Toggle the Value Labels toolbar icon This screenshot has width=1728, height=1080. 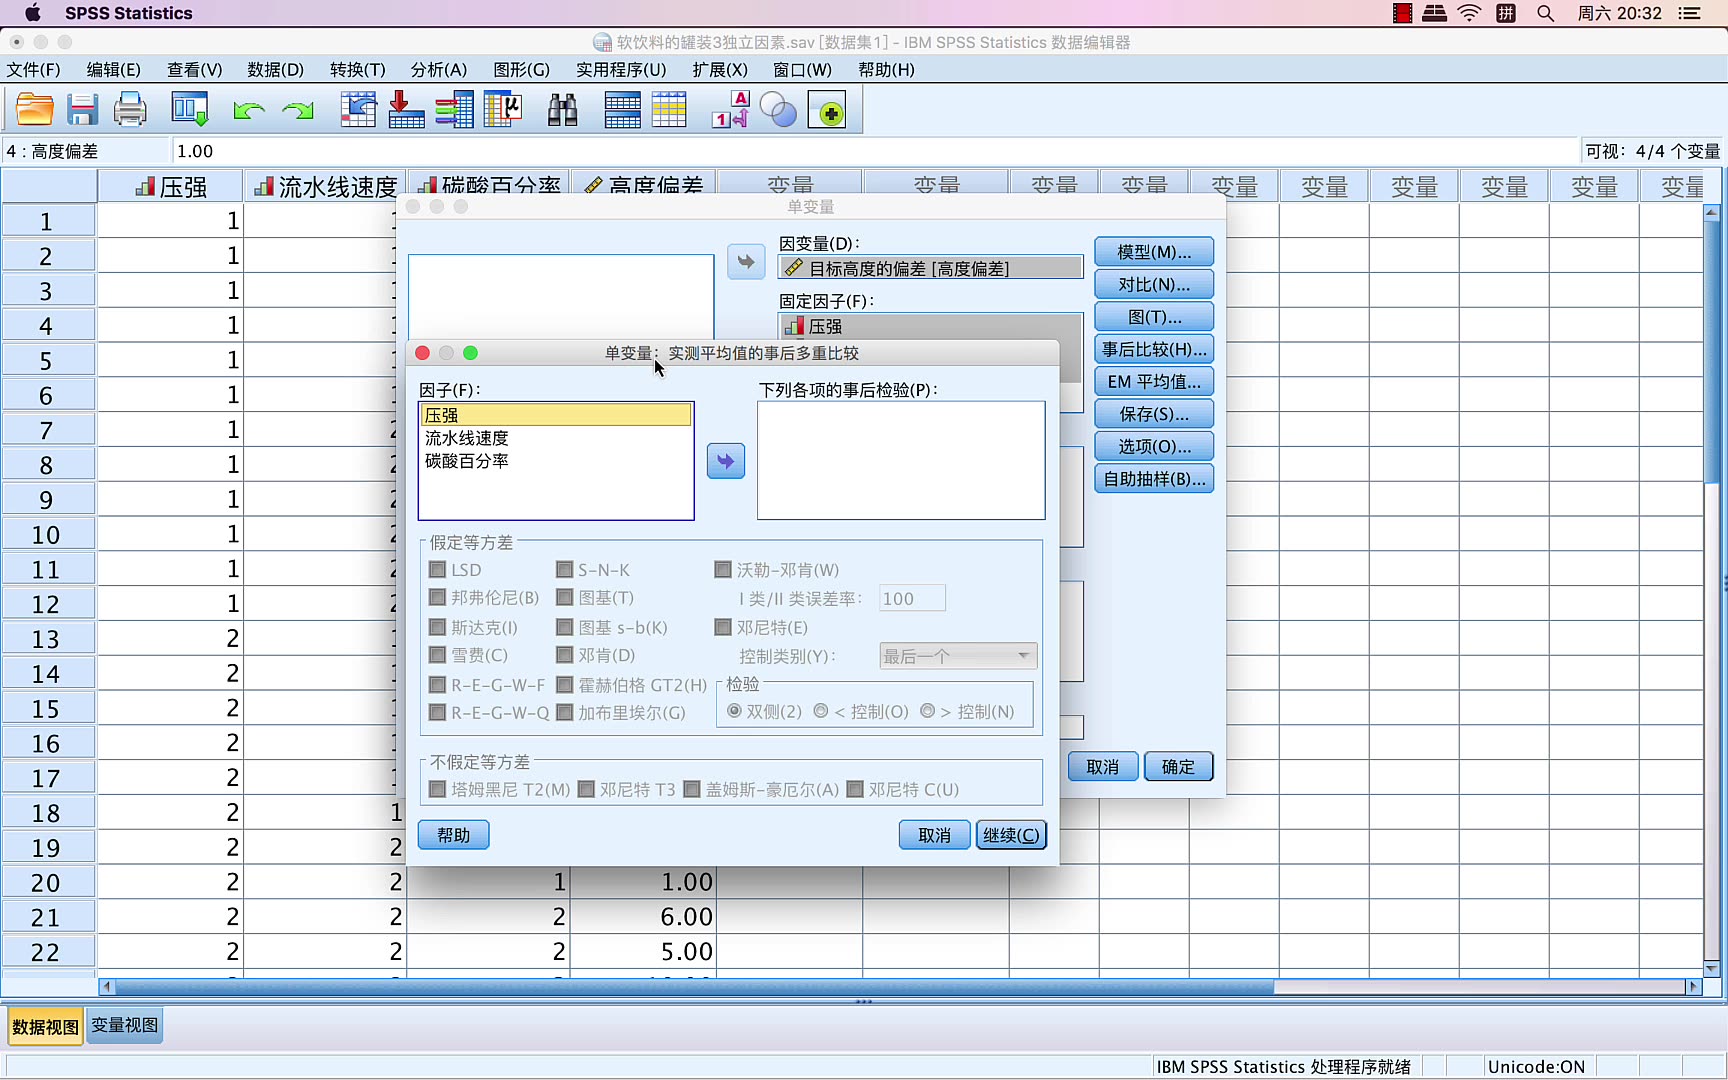730,109
